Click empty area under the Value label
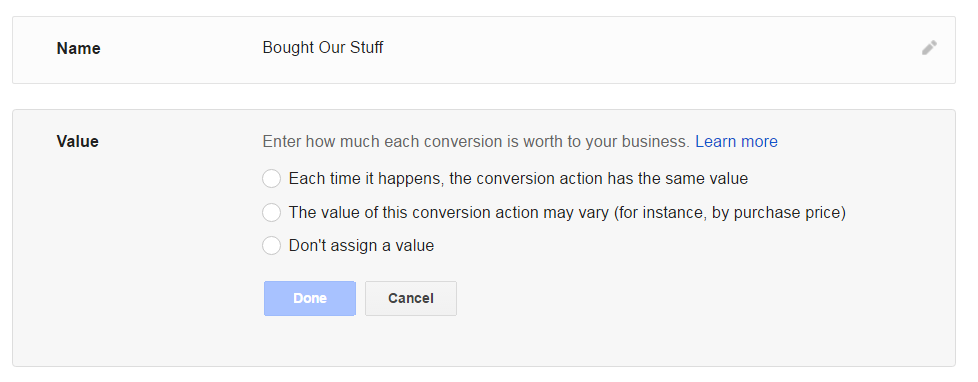 pyautogui.click(x=125, y=250)
